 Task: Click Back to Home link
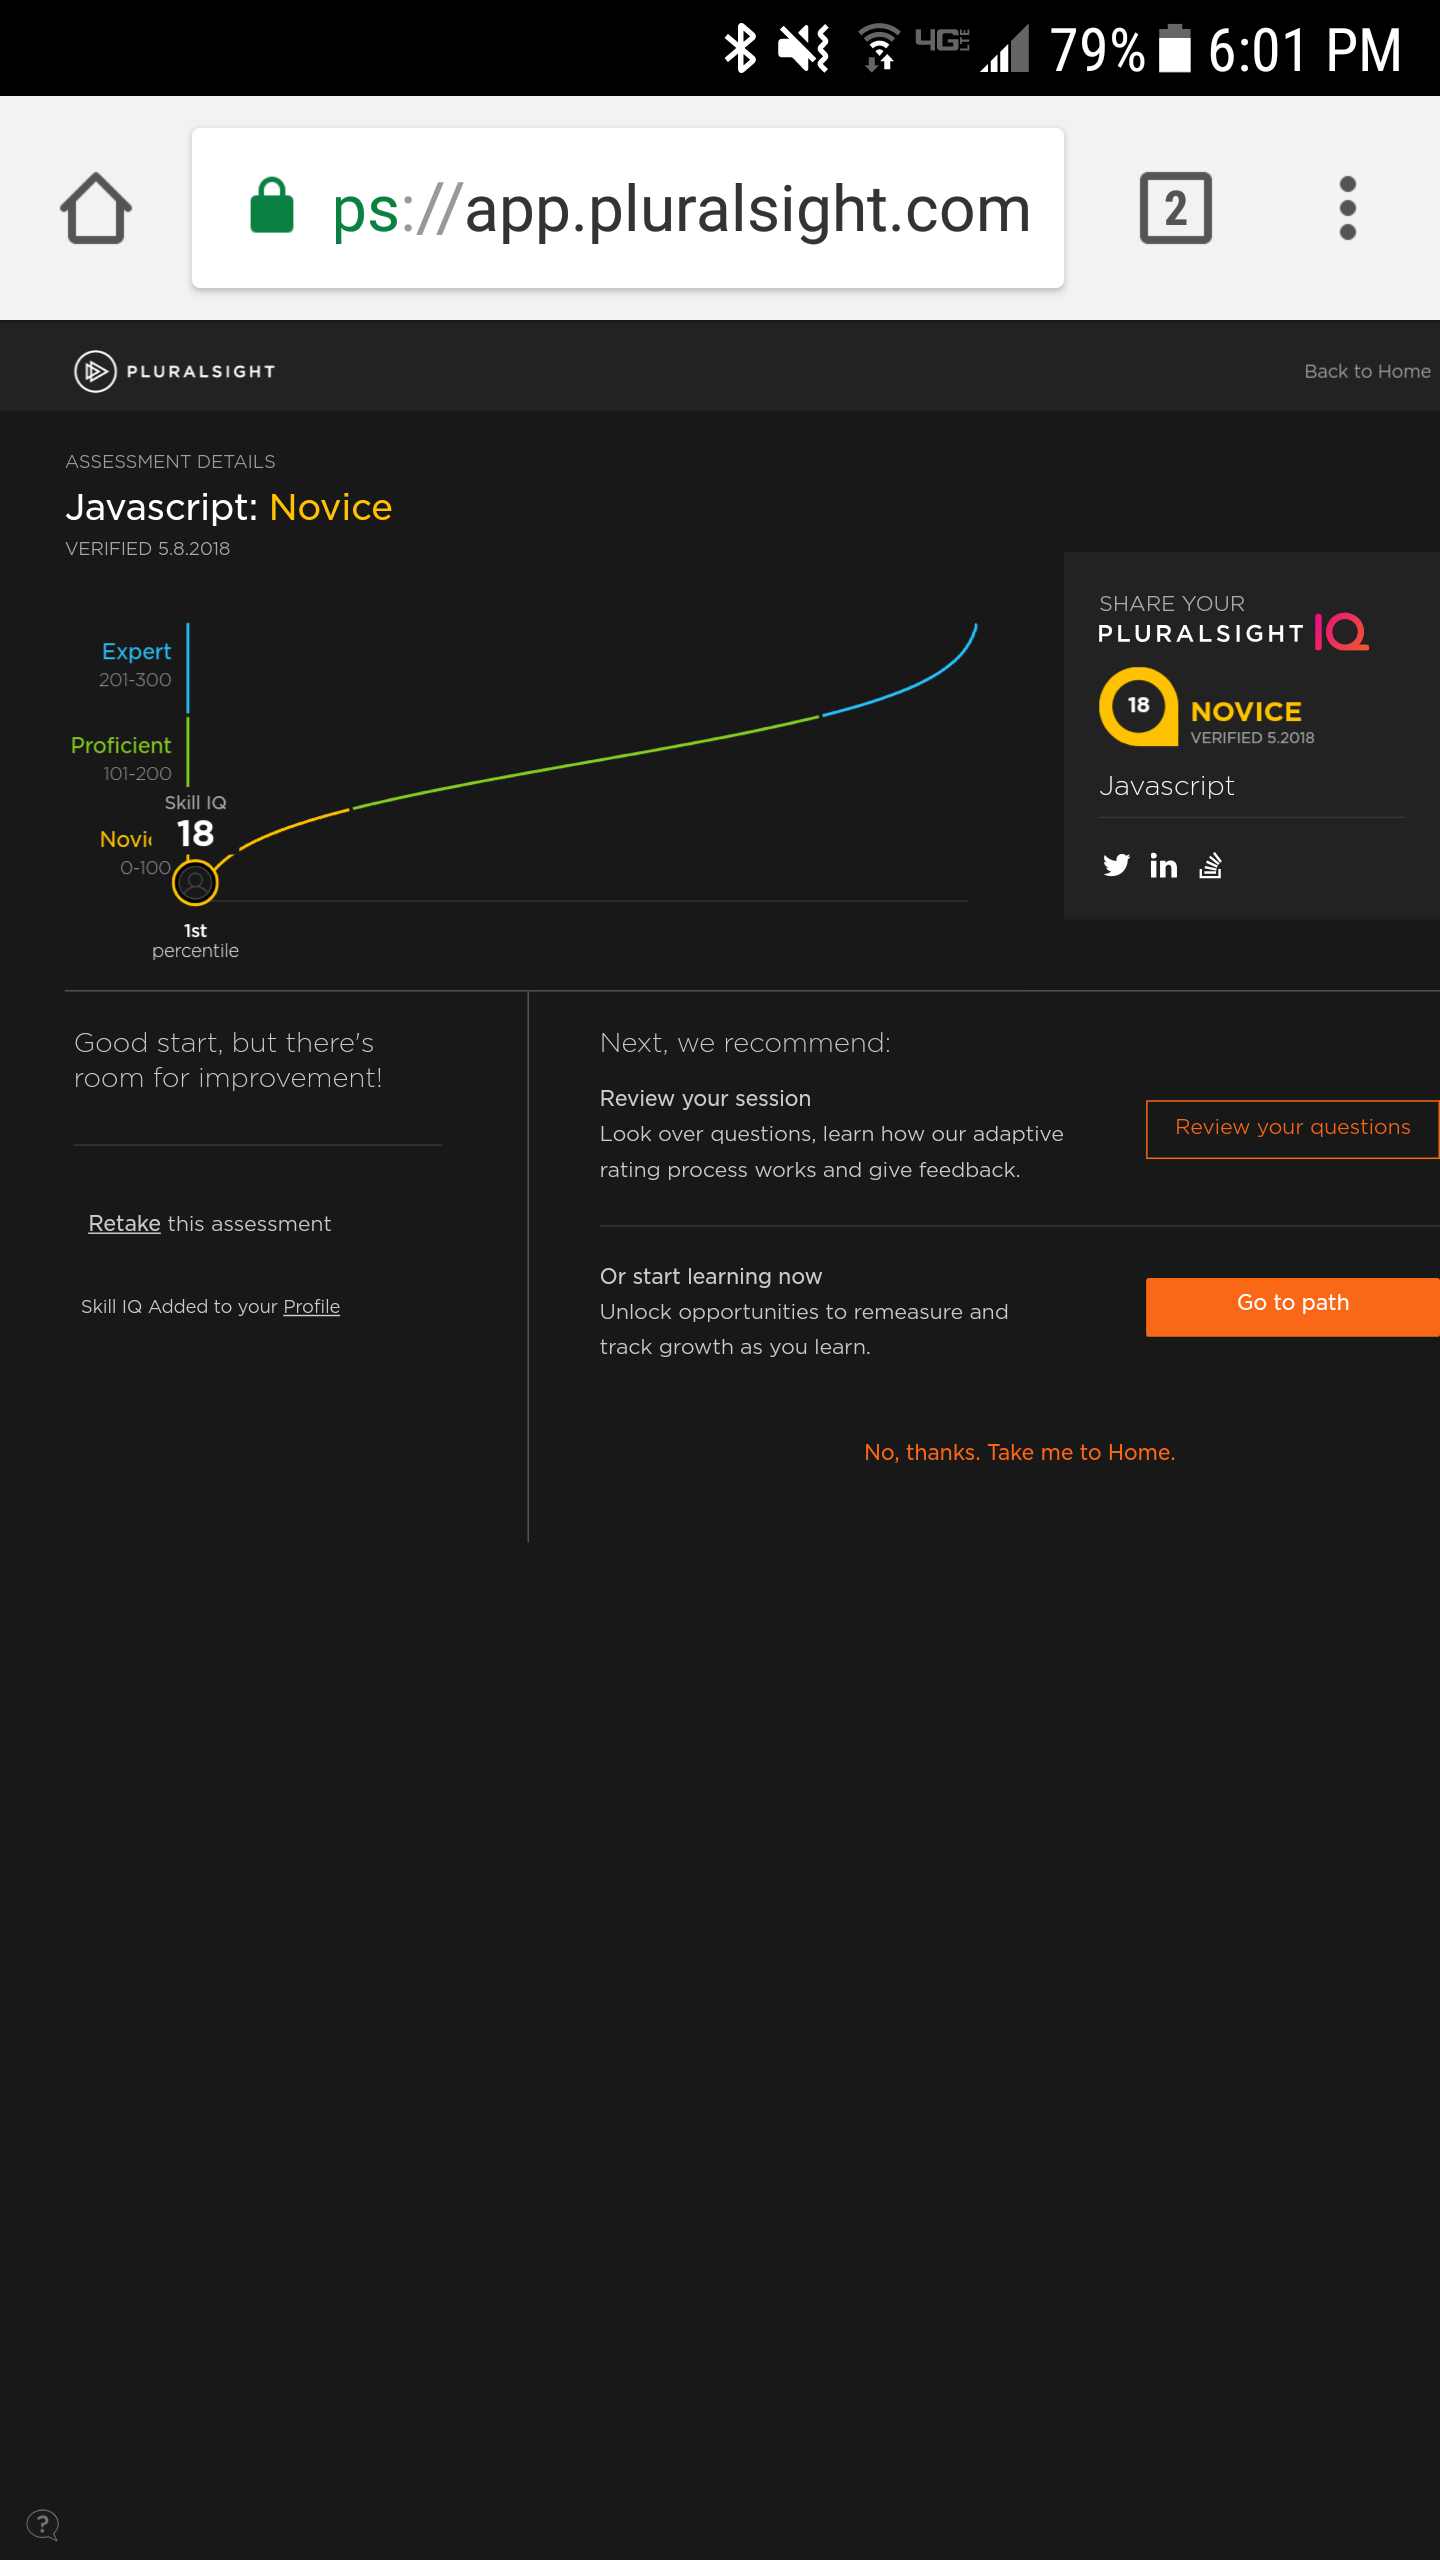click(x=1367, y=371)
